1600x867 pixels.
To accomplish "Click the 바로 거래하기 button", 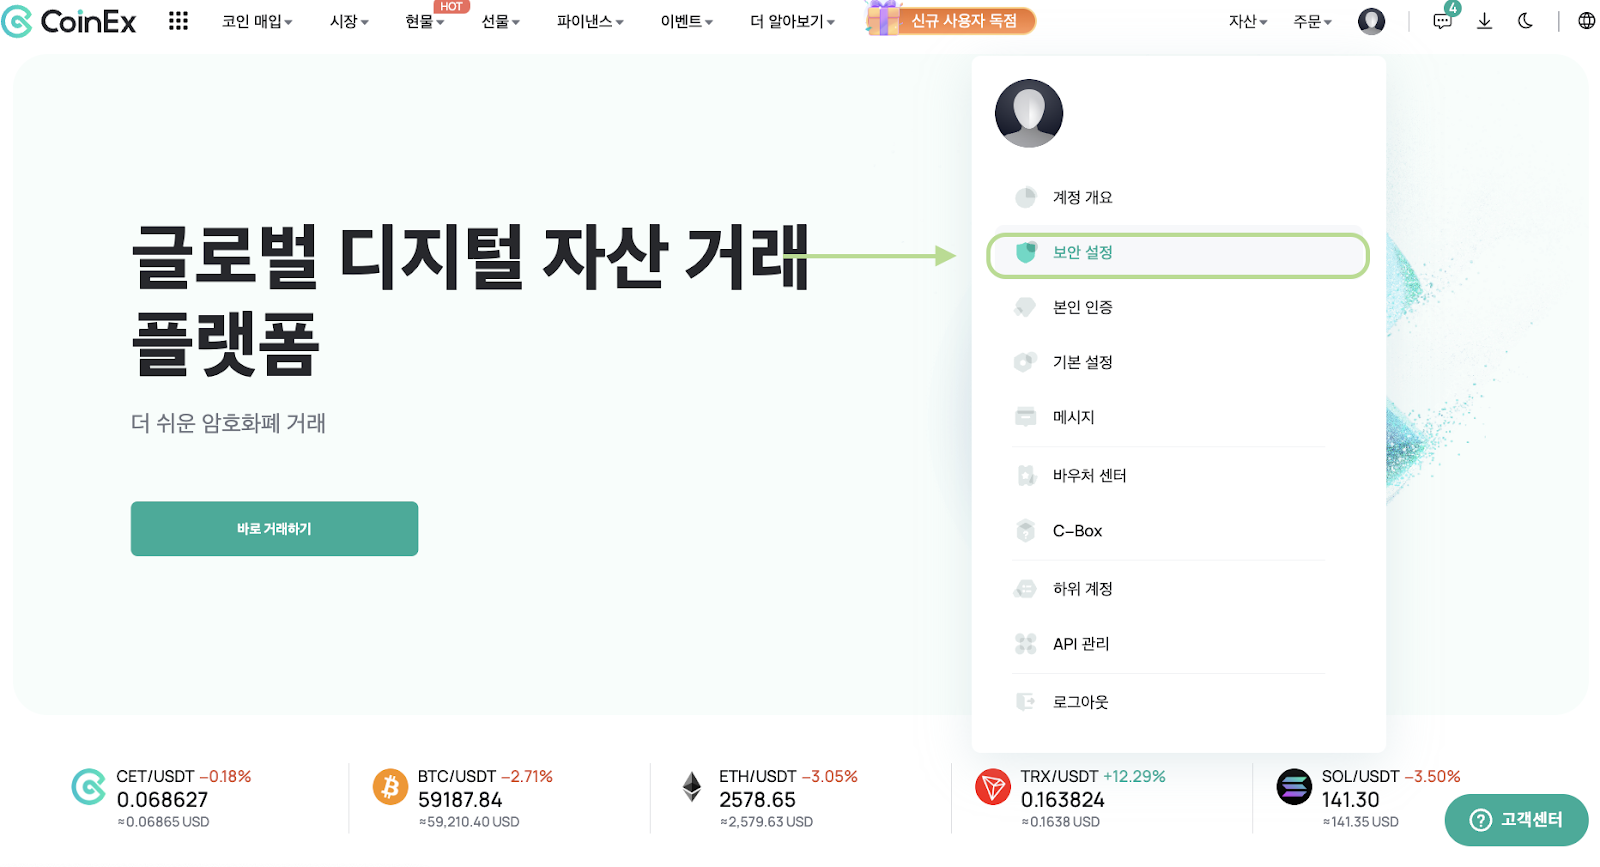I will (274, 529).
